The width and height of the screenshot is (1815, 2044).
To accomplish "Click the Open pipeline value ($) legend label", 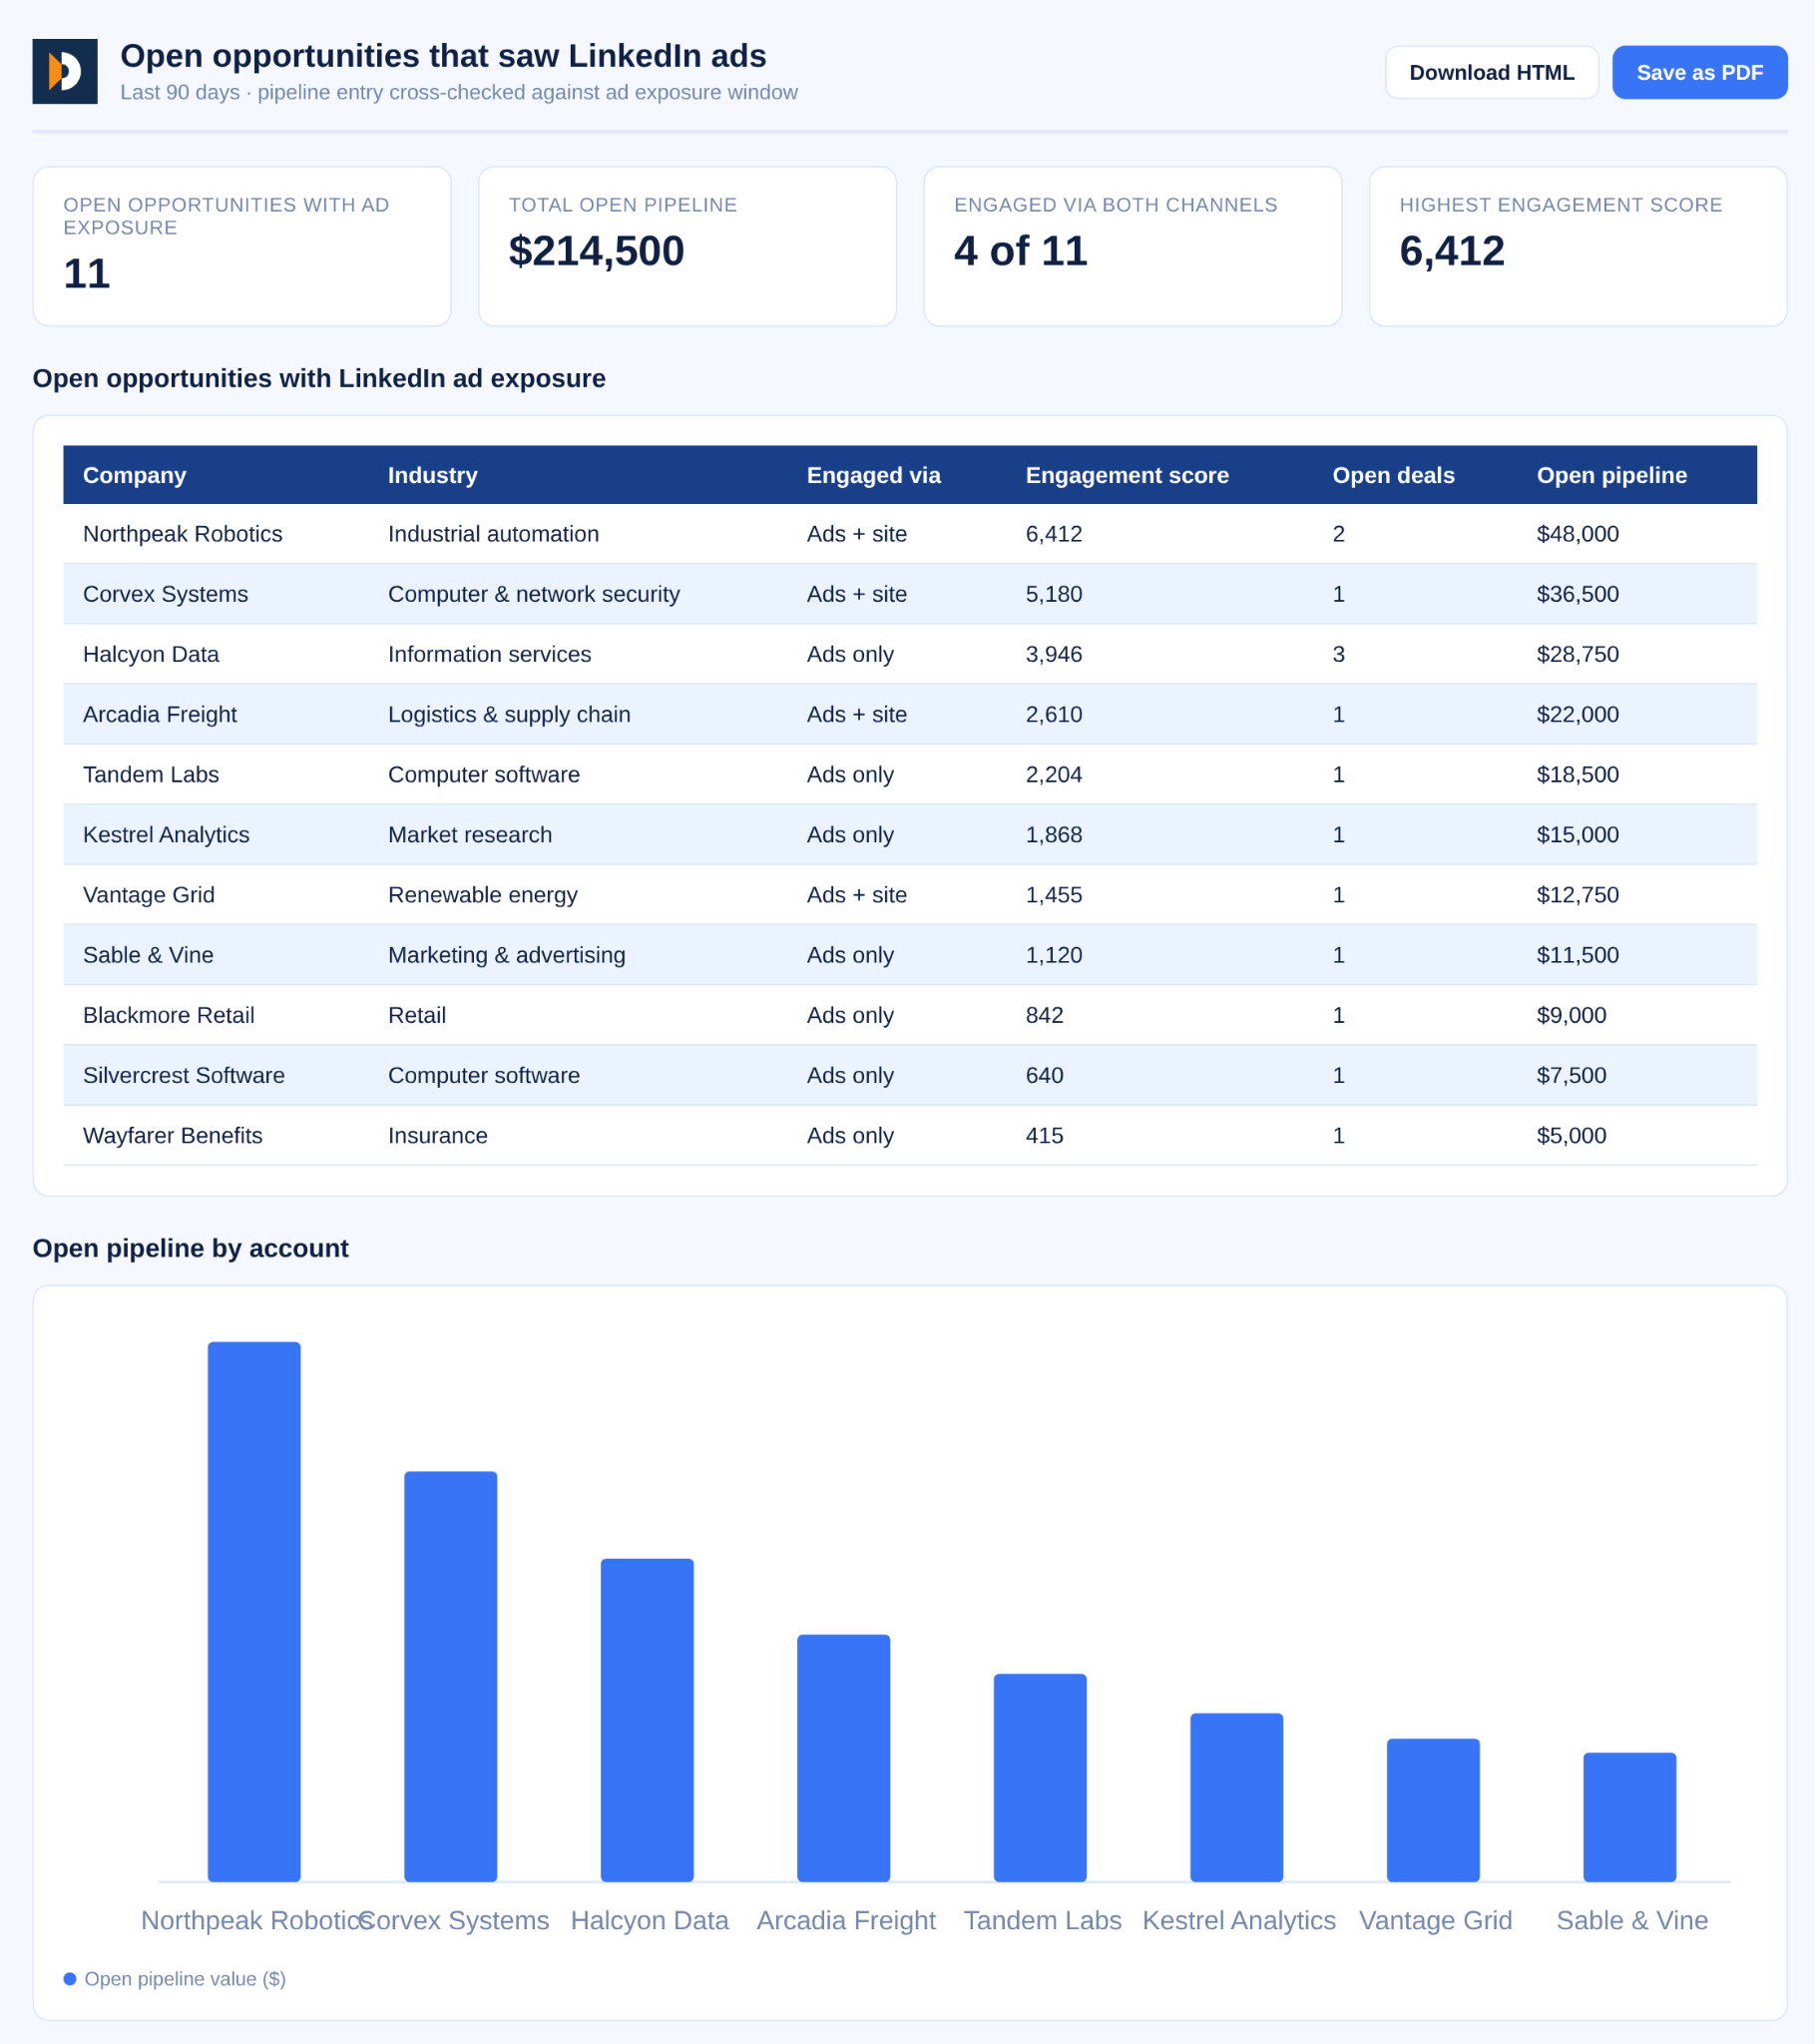I will 185,1979.
